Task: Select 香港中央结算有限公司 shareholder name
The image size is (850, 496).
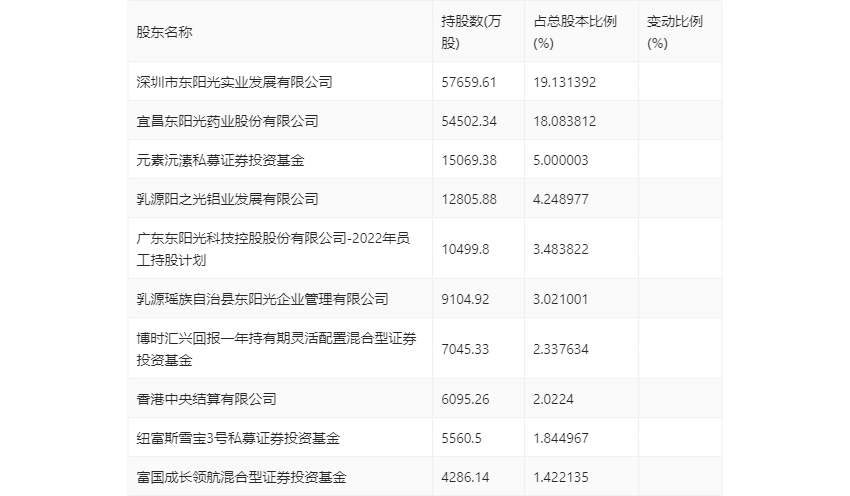Action: click(206, 399)
